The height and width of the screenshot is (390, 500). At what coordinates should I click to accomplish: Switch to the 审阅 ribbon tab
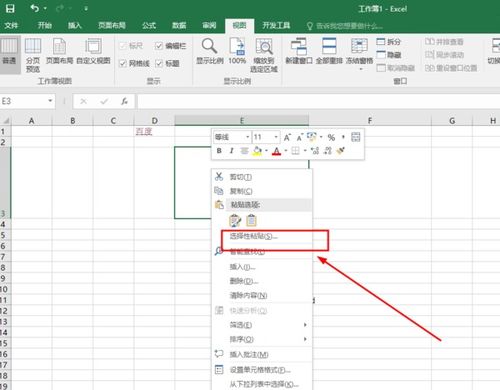tap(209, 25)
